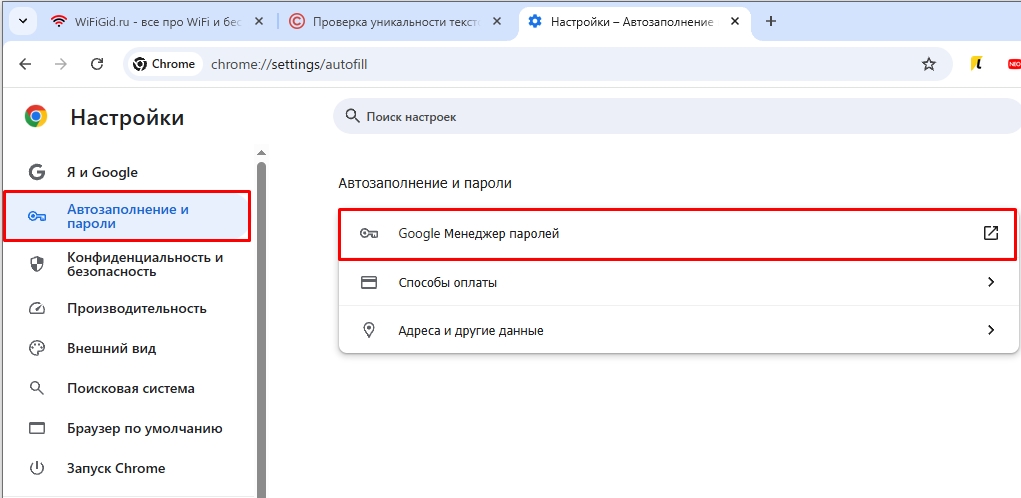The height and width of the screenshot is (498, 1021).
Task: Click the red NEO extension icon
Action: point(1014,64)
